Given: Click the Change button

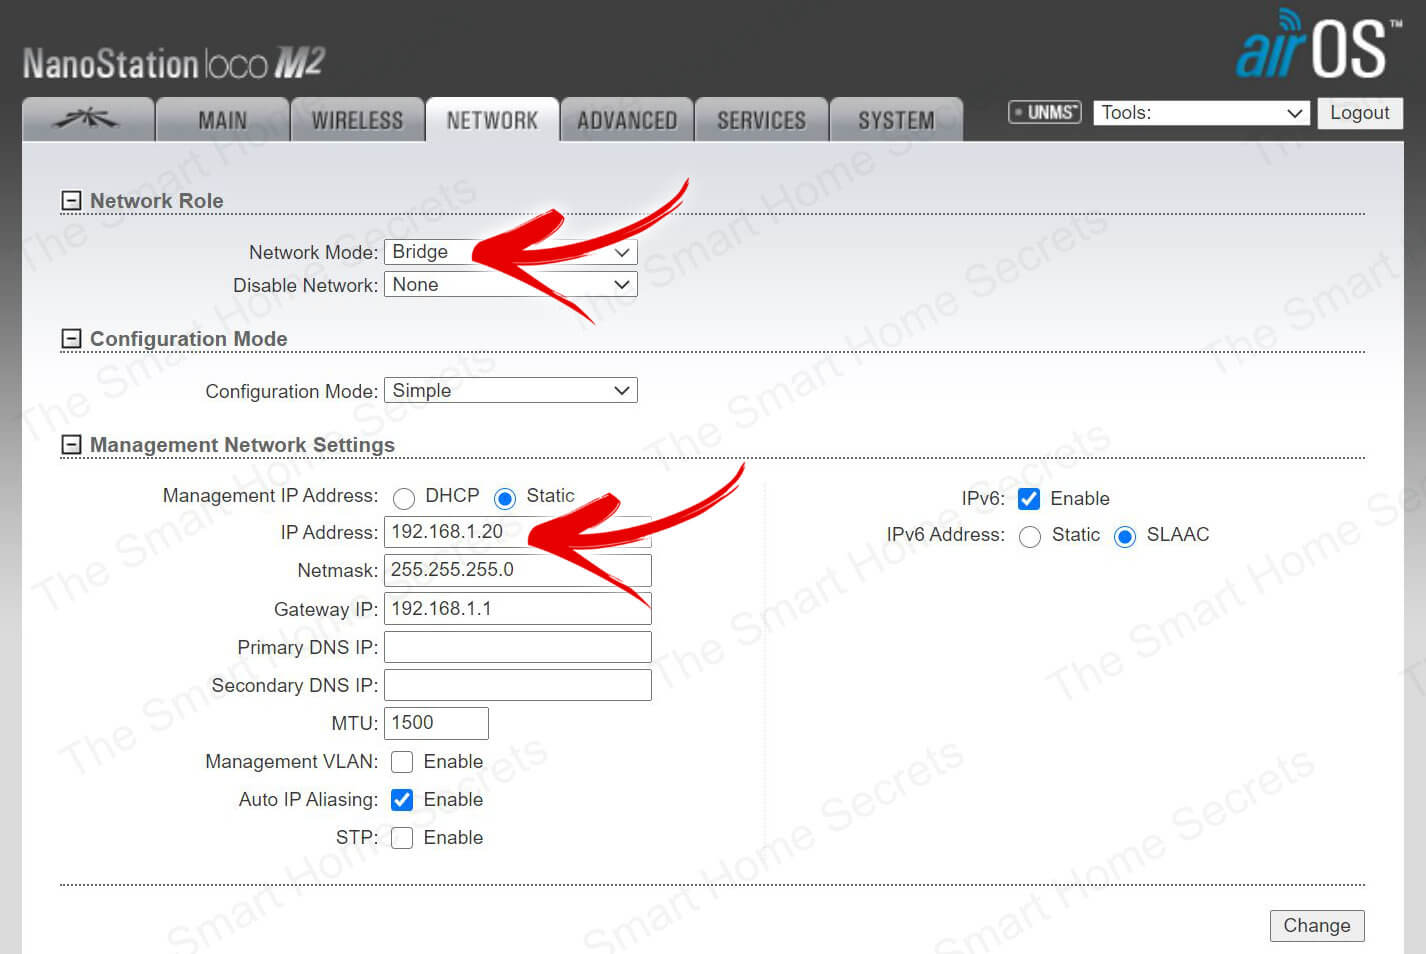Looking at the screenshot, I should [1316, 926].
